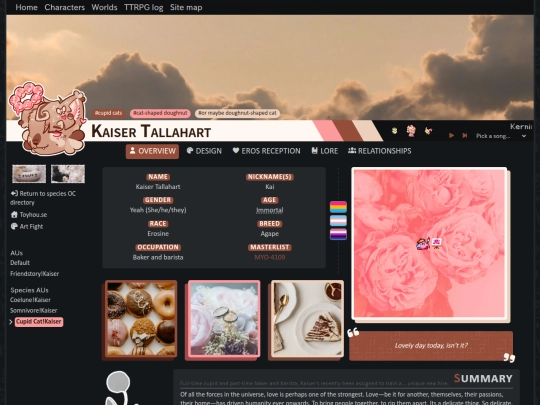Image resolution: width=540 pixels, height=405 pixels.
Task: Click the second sidebar stamp thumbnail
Action: tap(68, 174)
